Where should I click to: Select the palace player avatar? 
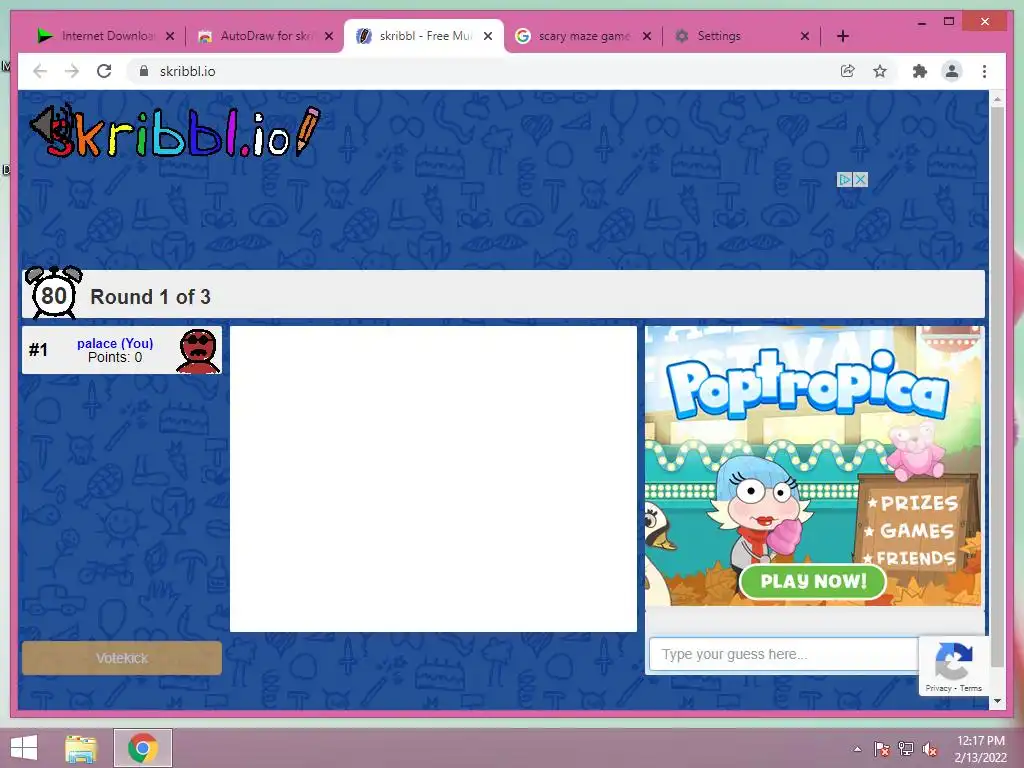[198, 351]
